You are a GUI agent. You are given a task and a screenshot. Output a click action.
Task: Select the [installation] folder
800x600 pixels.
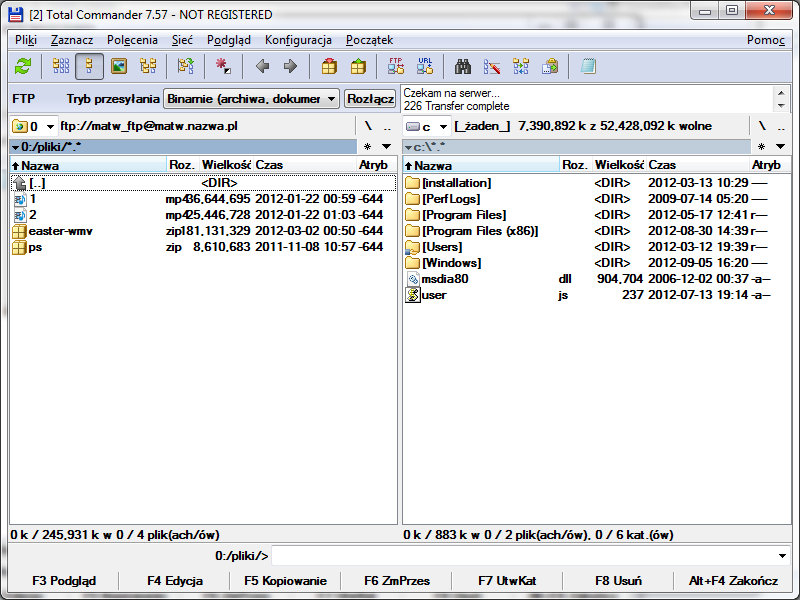(x=596, y=183)
